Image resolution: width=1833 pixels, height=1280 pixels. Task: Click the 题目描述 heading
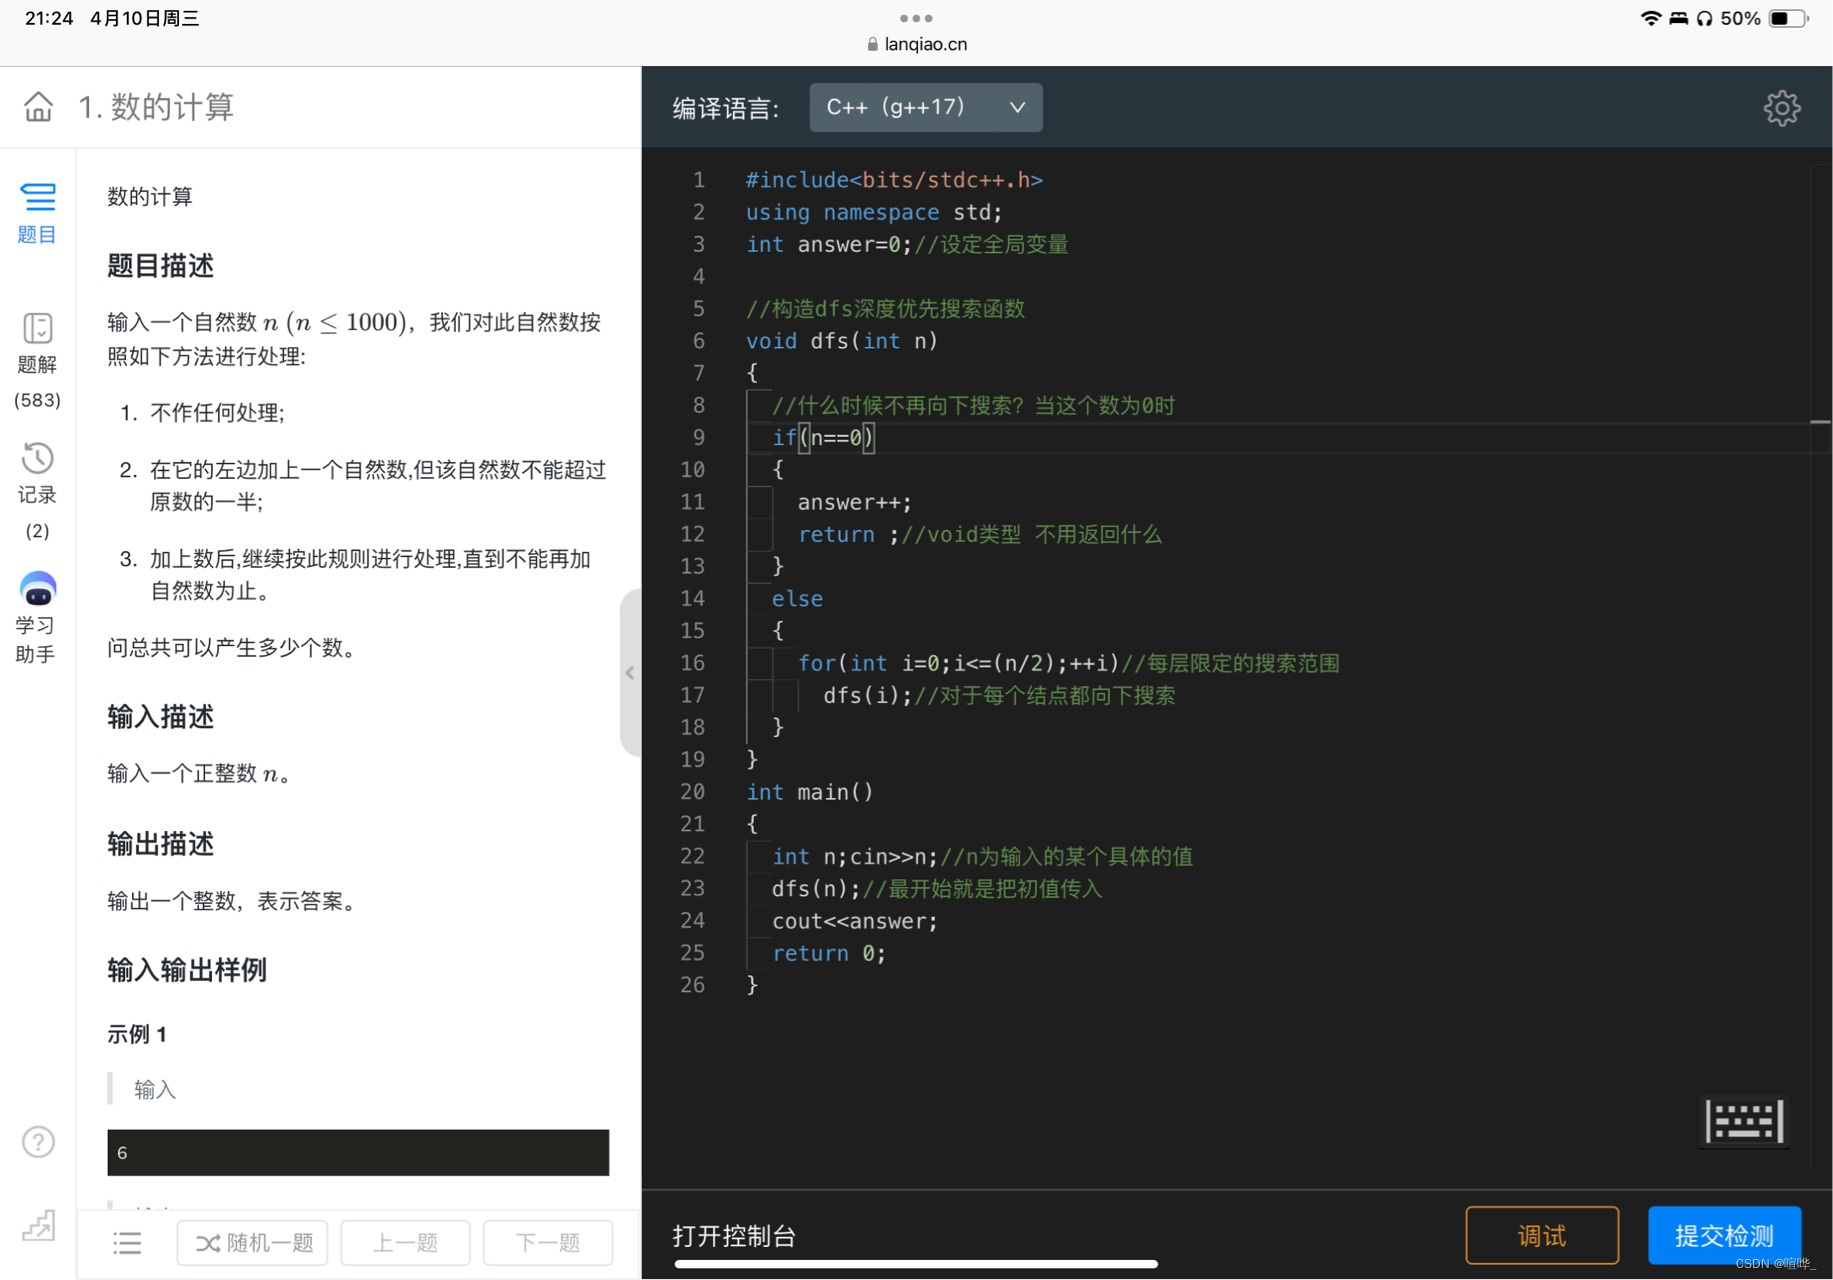(160, 266)
